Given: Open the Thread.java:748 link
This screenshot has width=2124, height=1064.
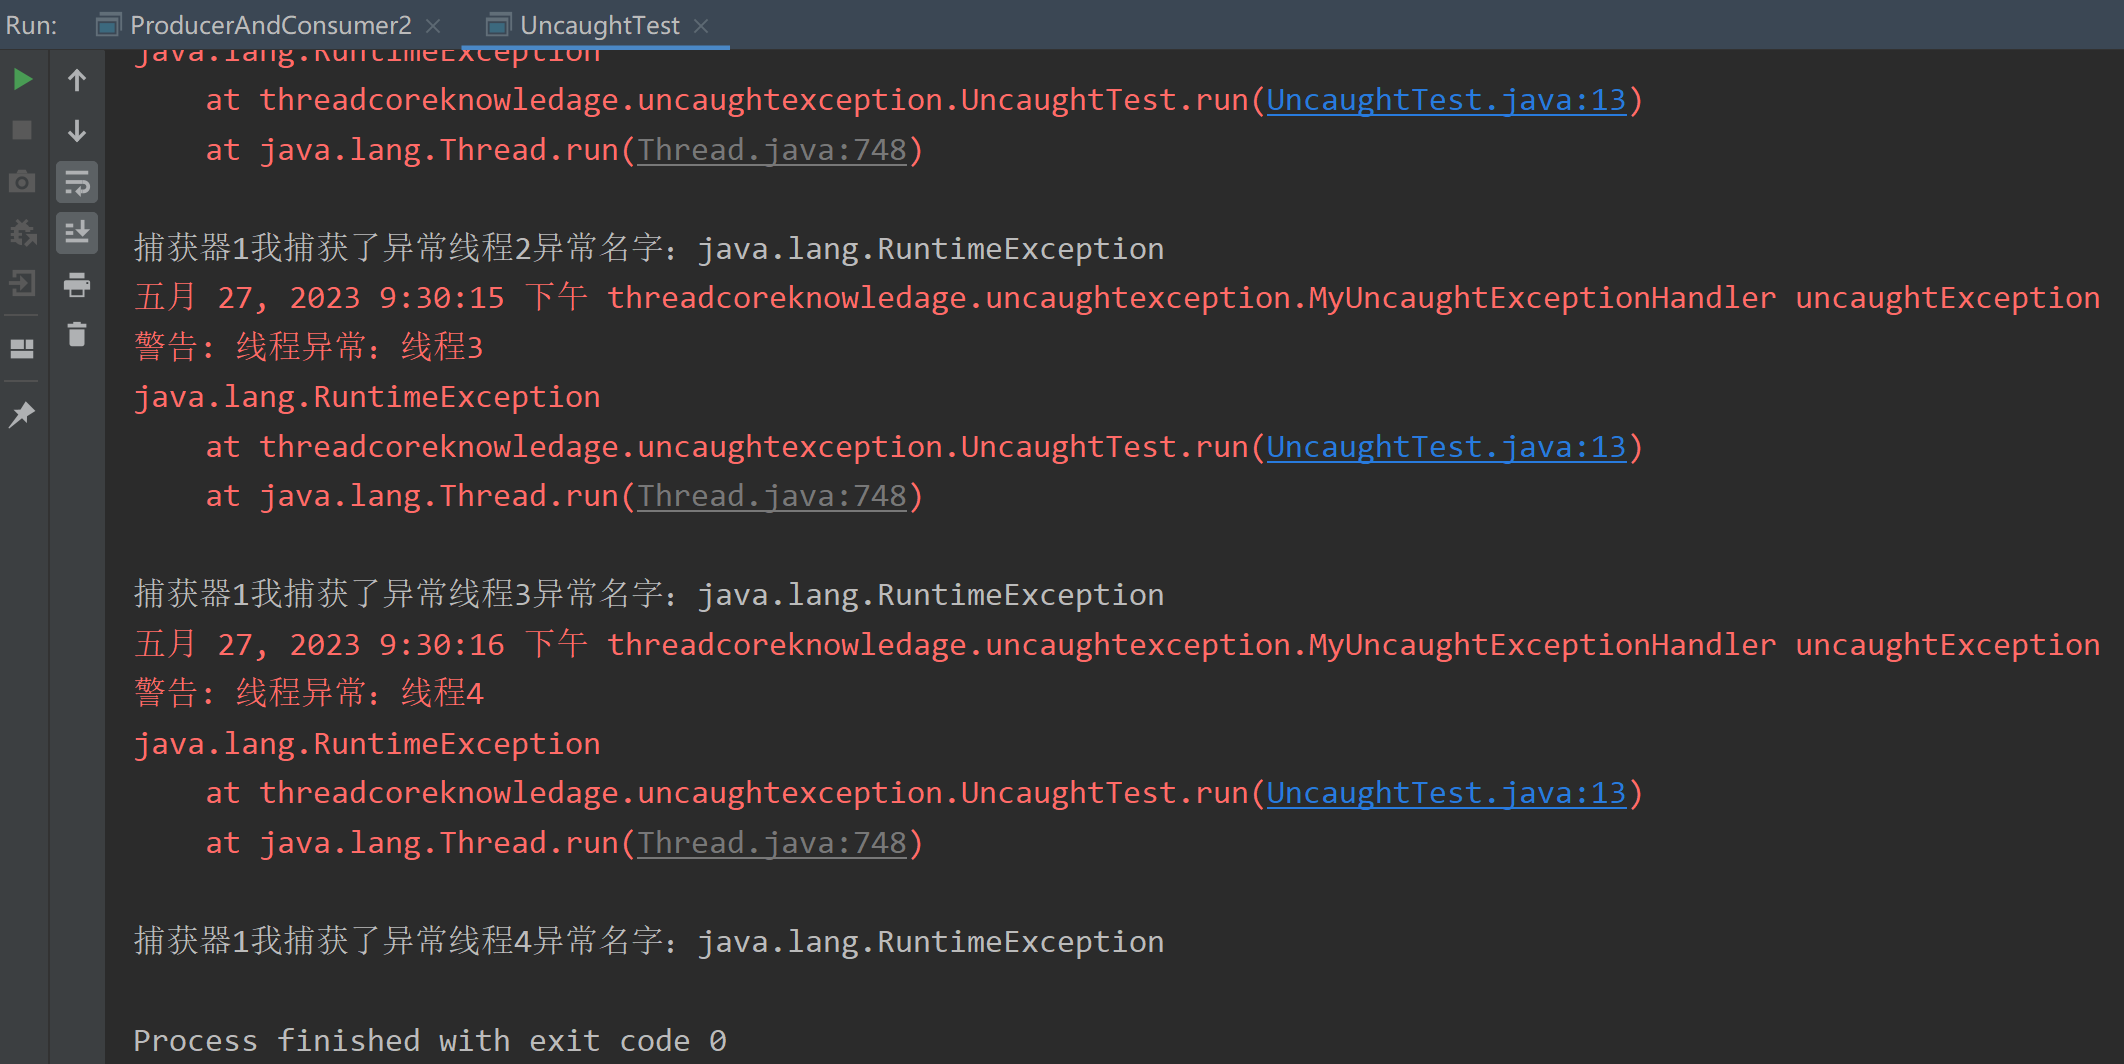Looking at the screenshot, I should tap(770, 149).
